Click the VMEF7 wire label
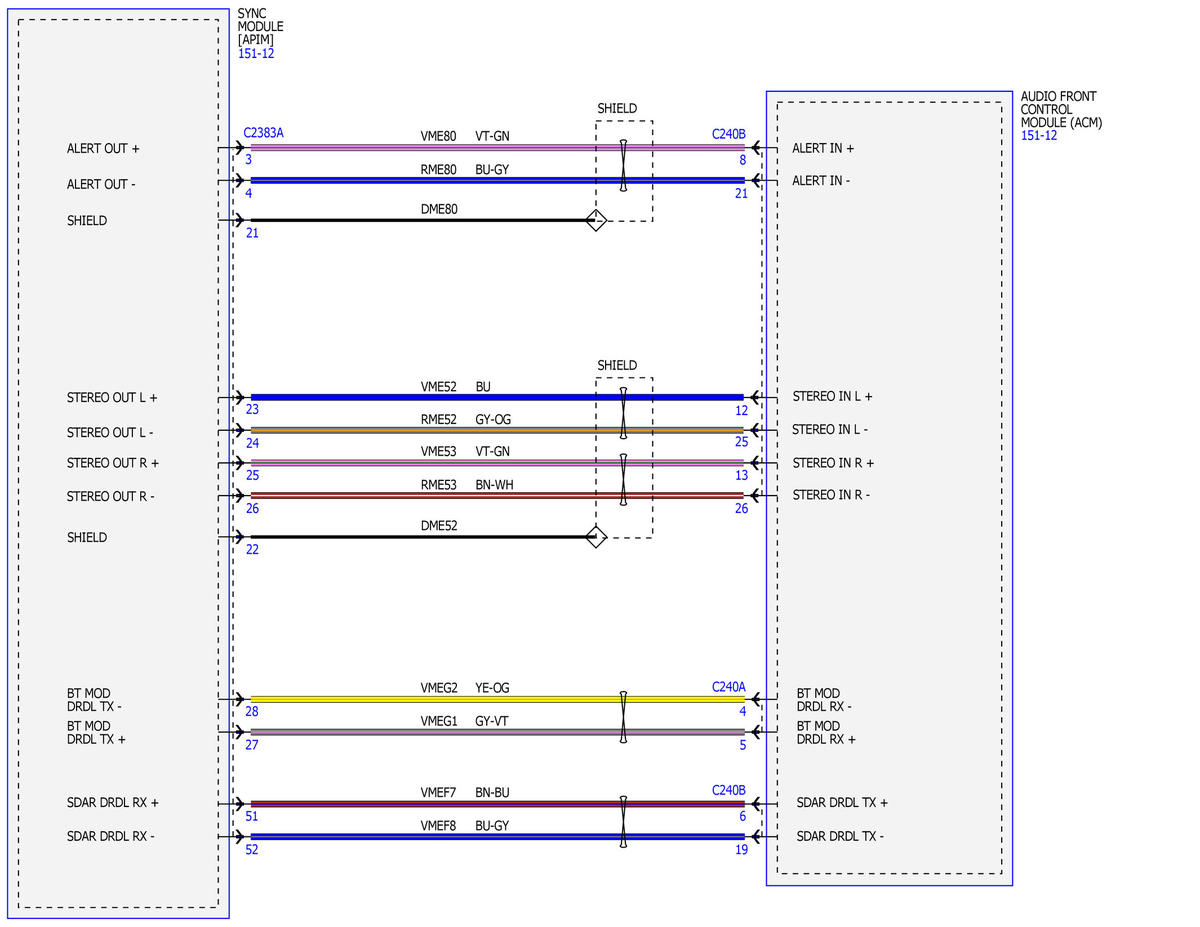Screen dimensions: 1200x927 (438, 793)
